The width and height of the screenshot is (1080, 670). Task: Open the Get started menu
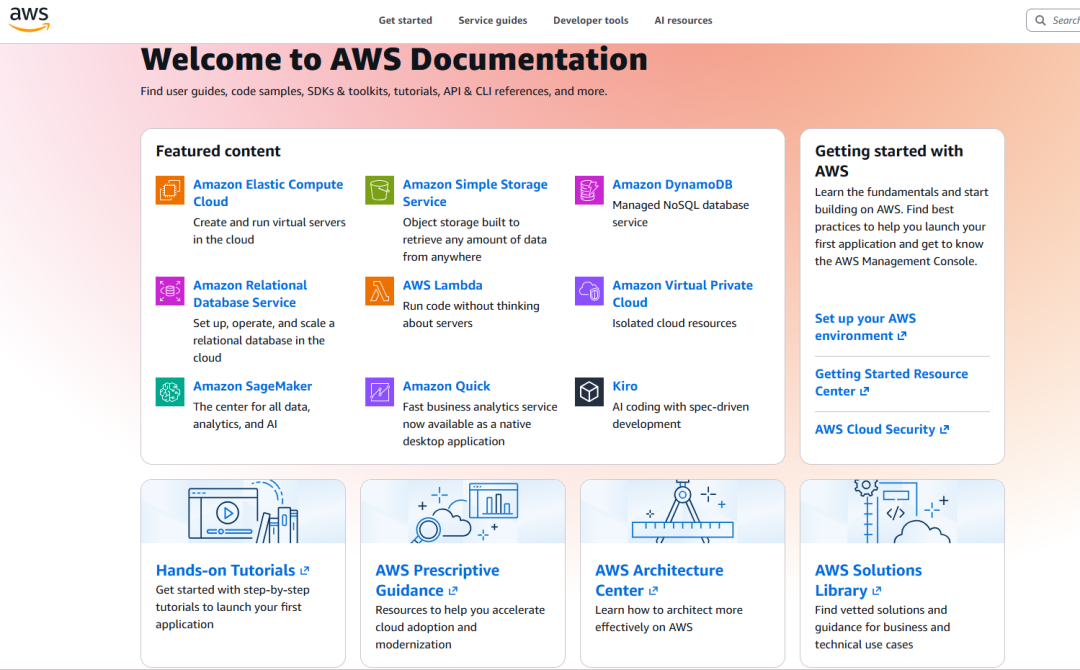coord(405,21)
